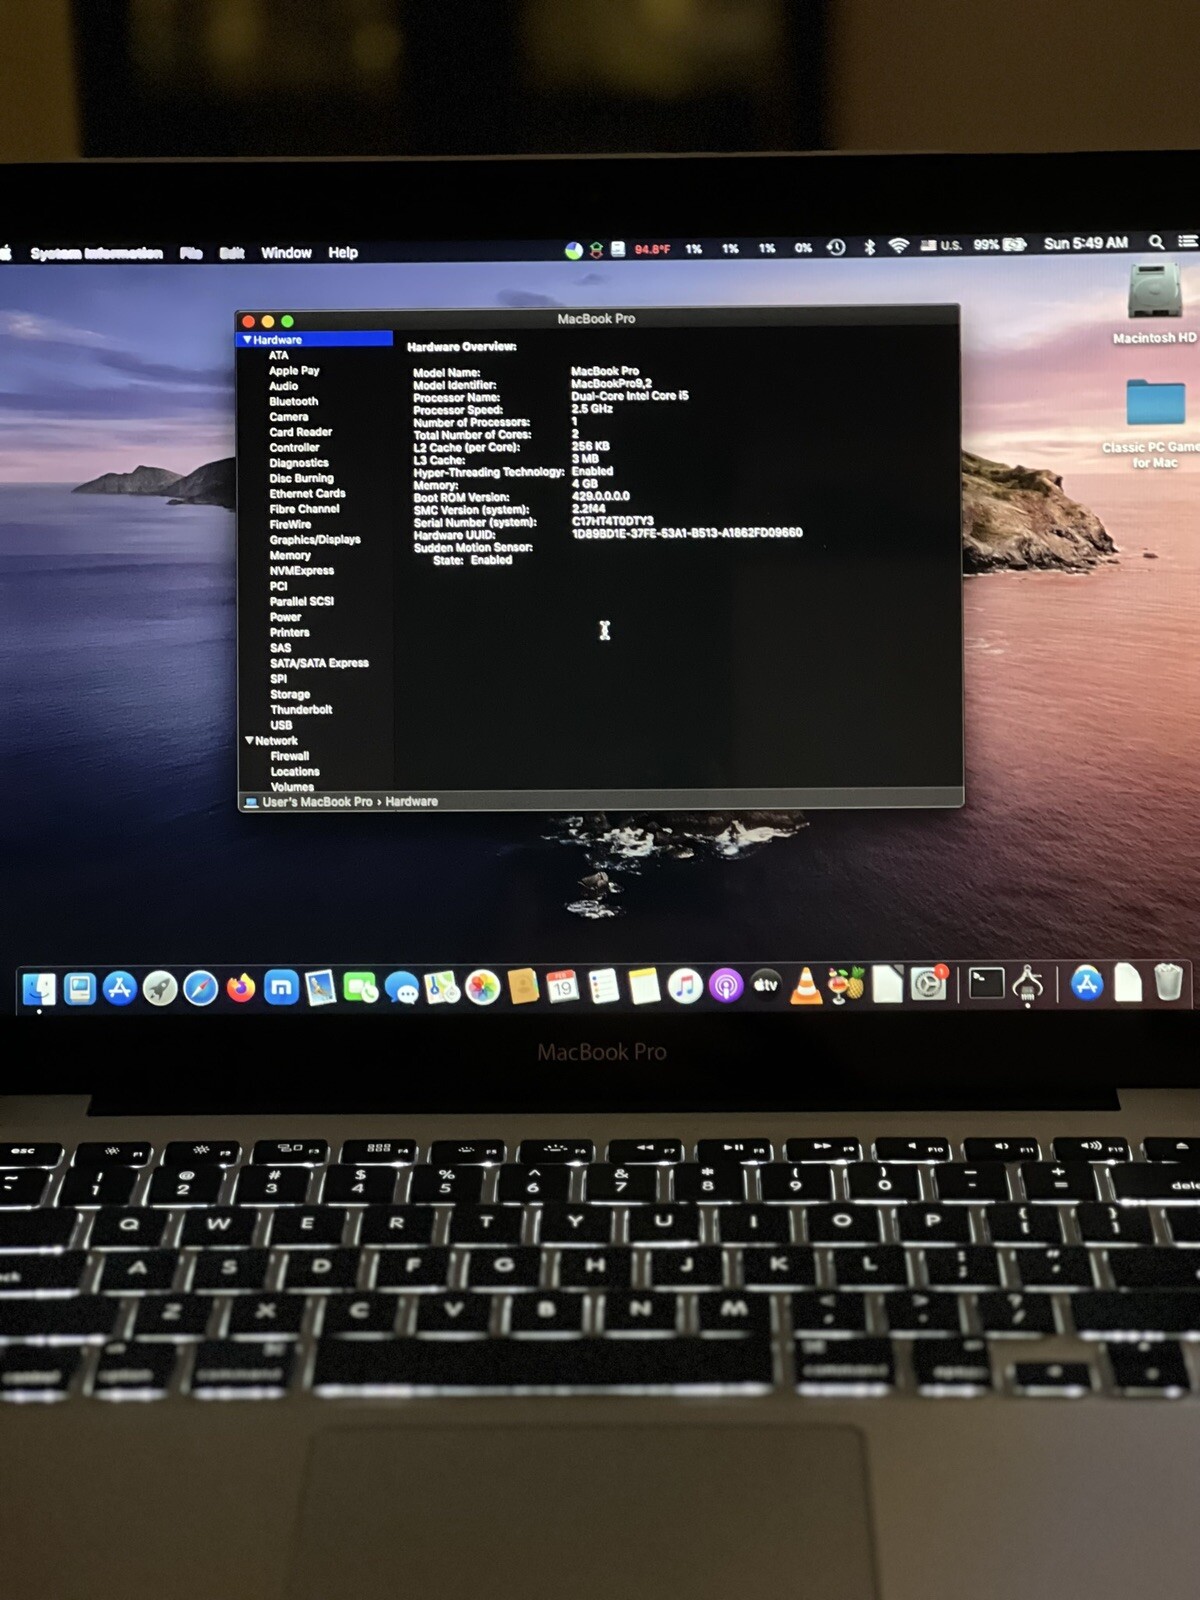Open Reminders from the dock
This screenshot has height=1600, width=1200.
tap(603, 987)
